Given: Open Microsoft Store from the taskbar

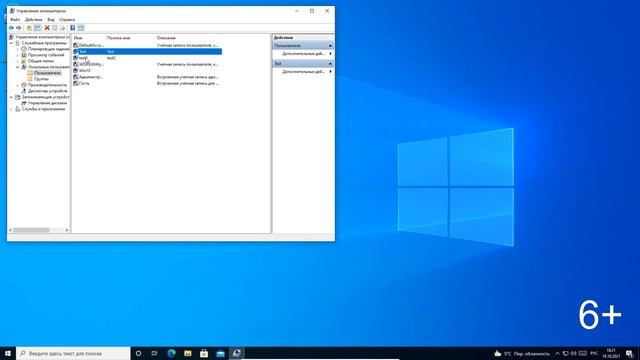Looking at the screenshot, I should click(204, 353).
